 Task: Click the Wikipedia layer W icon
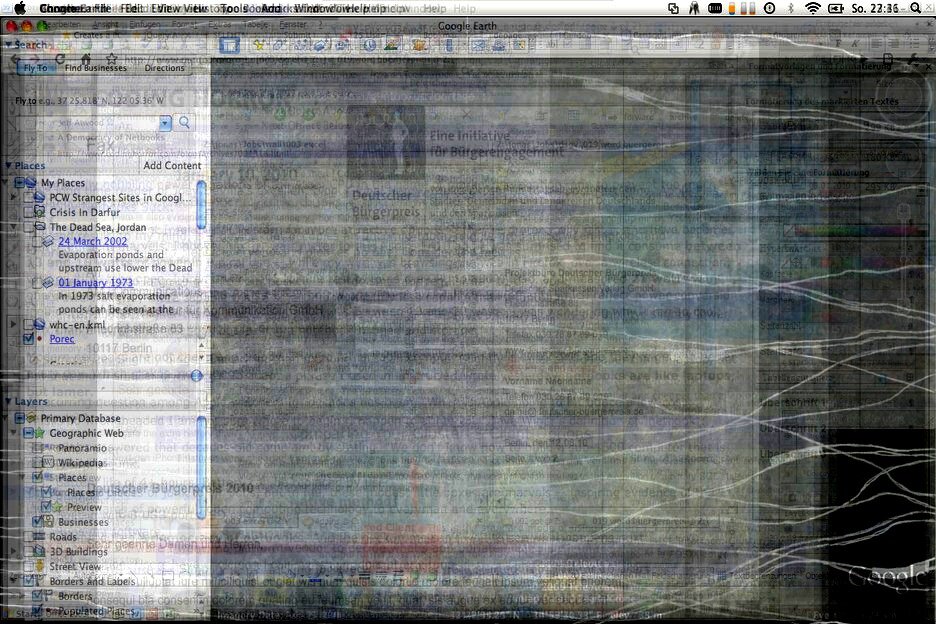click(50, 463)
